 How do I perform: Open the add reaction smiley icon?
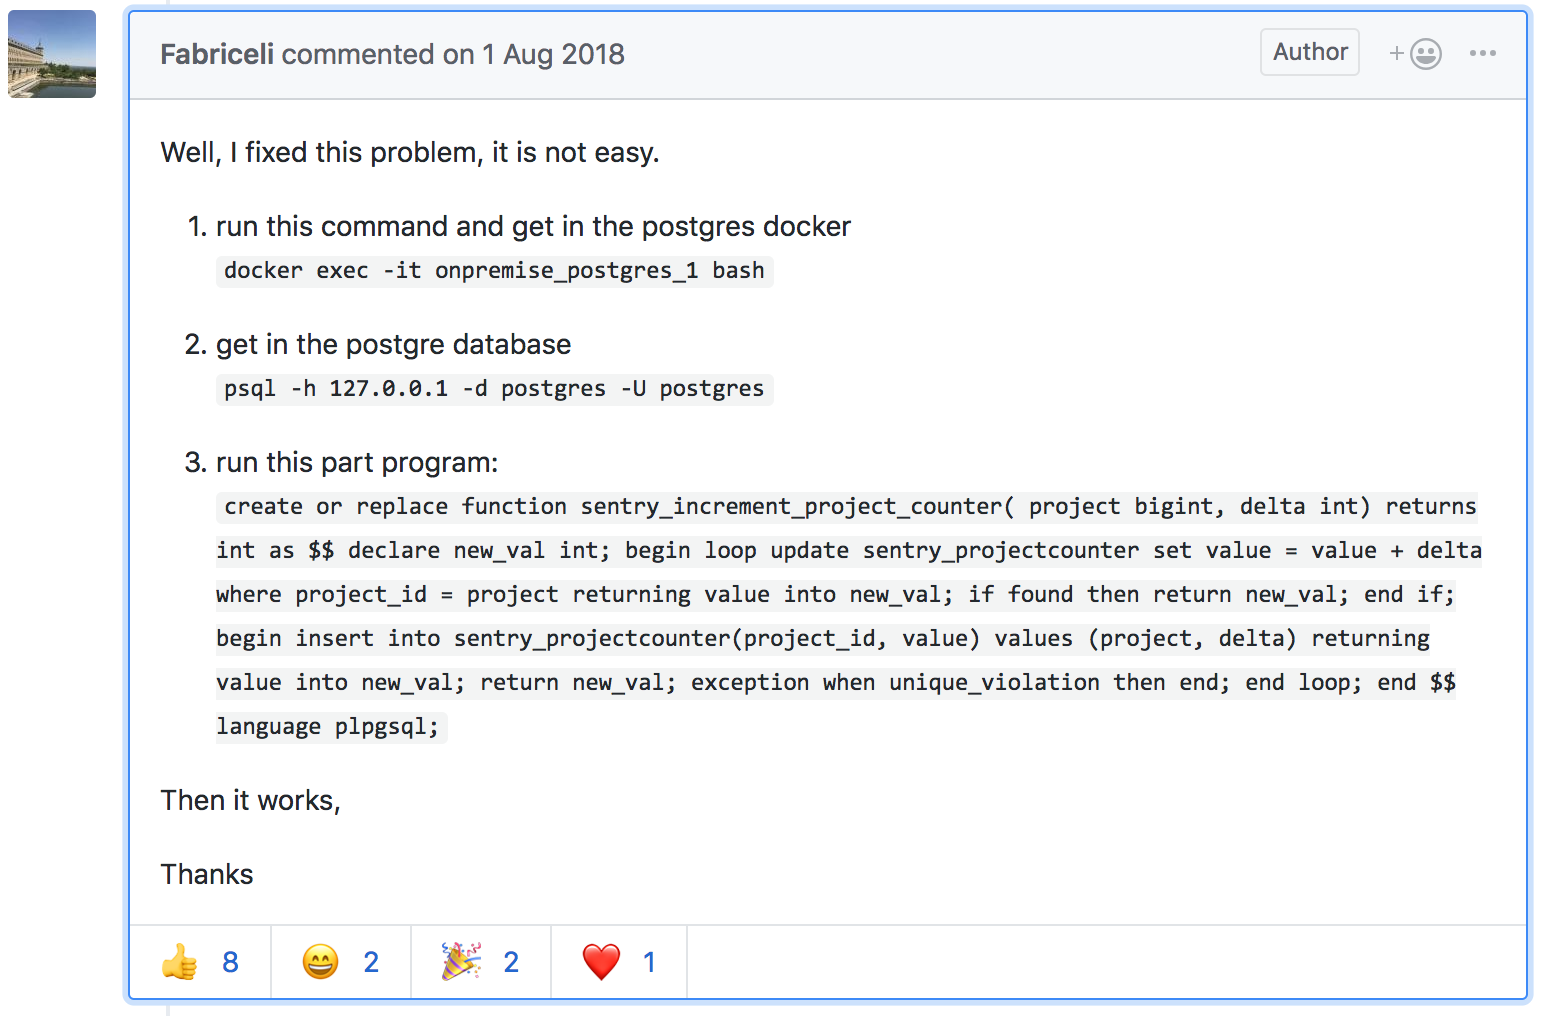click(1426, 54)
